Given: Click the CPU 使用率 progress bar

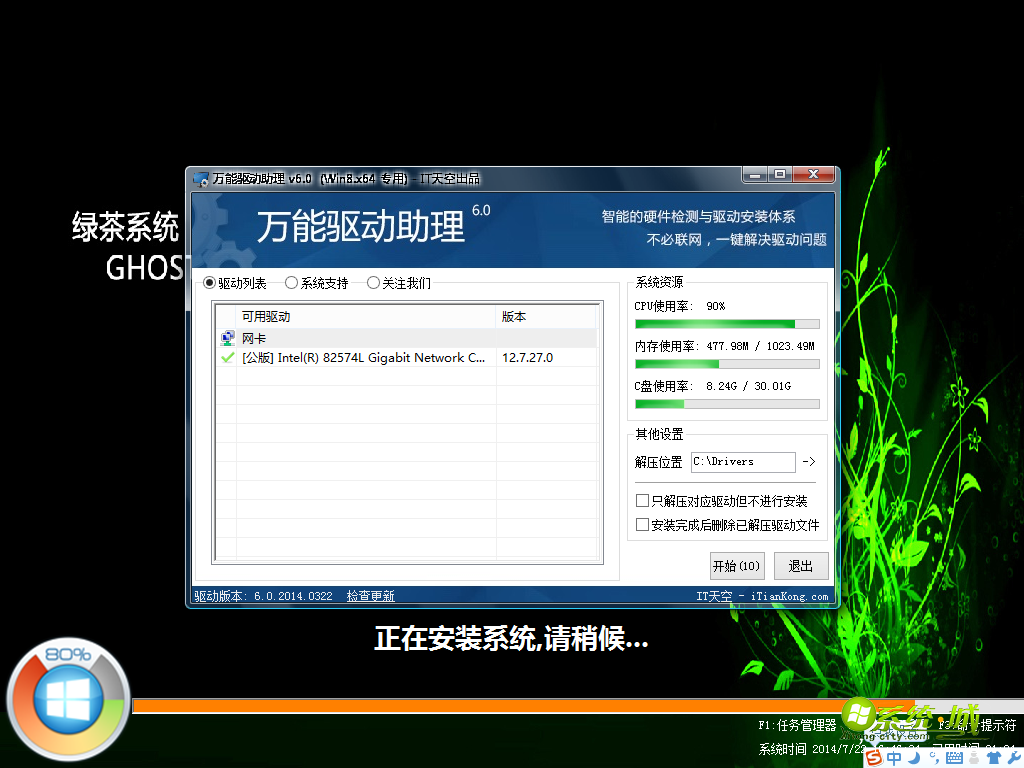Looking at the screenshot, I should (726, 323).
